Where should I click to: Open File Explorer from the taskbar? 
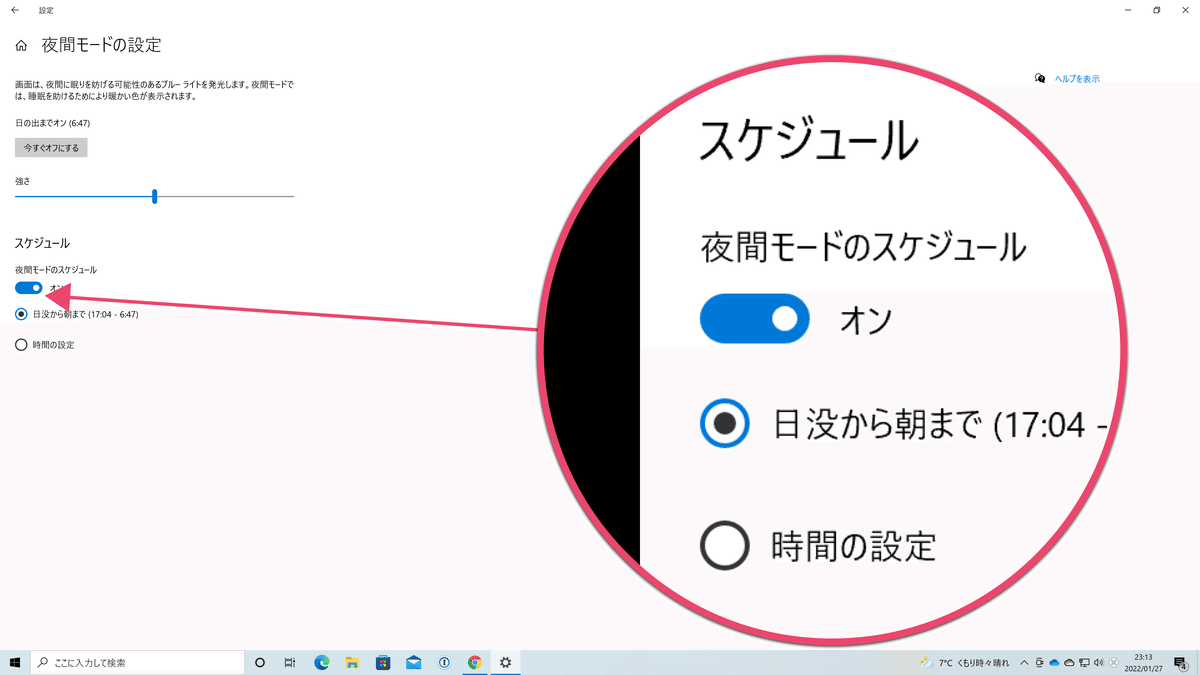click(352, 662)
